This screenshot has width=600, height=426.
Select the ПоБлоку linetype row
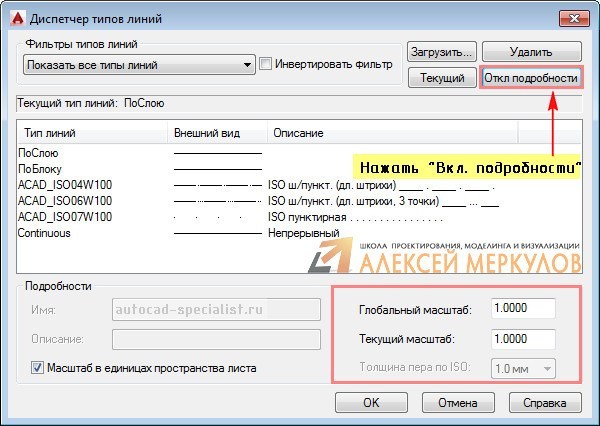[40, 169]
